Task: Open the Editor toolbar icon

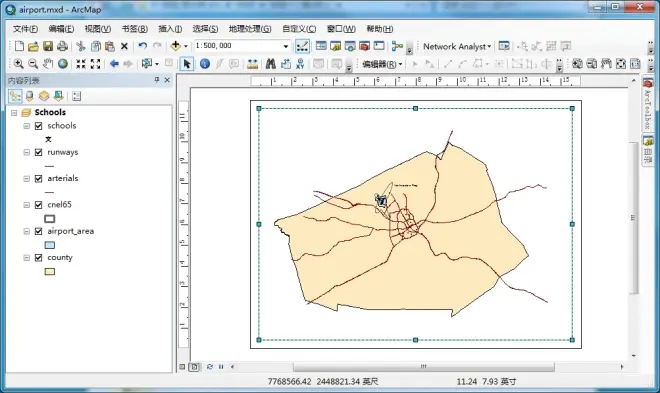Action: pos(302,46)
